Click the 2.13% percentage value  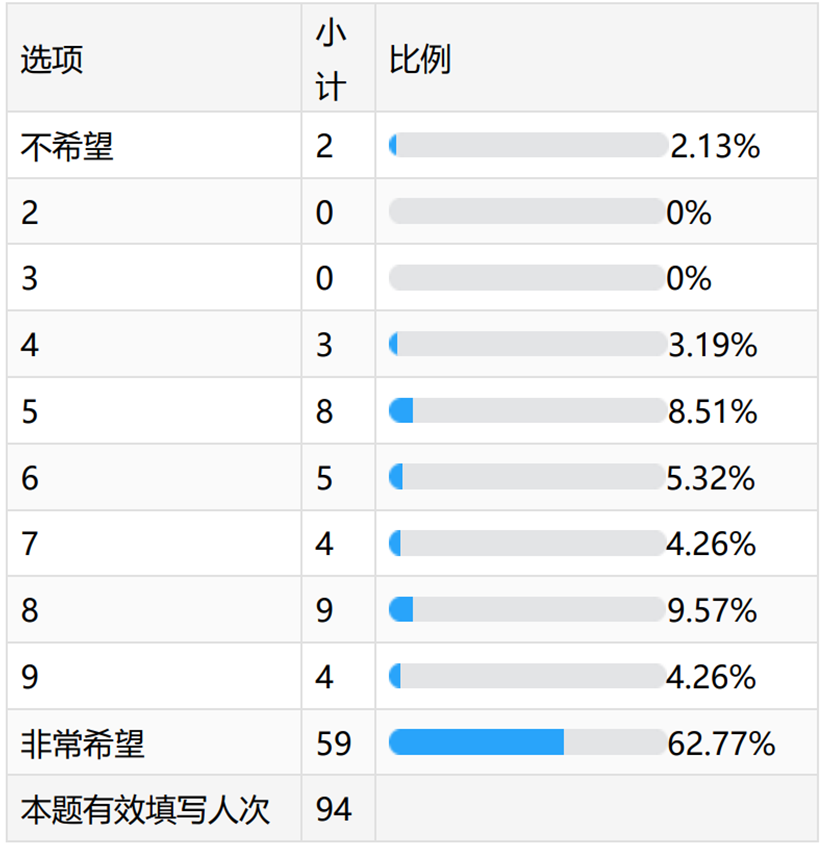click(715, 147)
